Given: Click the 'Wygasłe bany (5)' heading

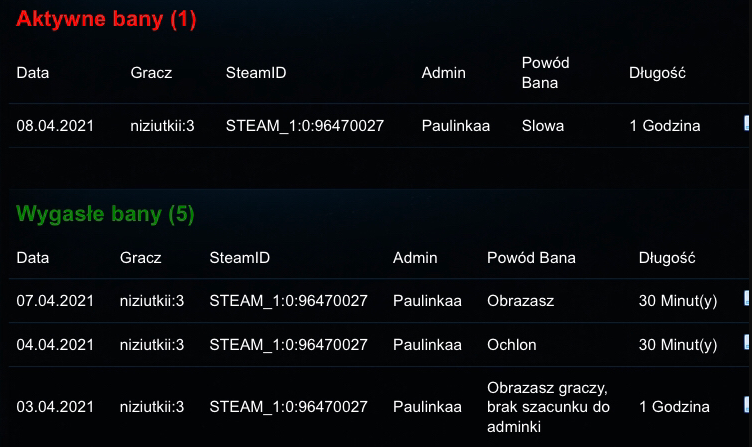Looking at the screenshot, I should point(105,214).
